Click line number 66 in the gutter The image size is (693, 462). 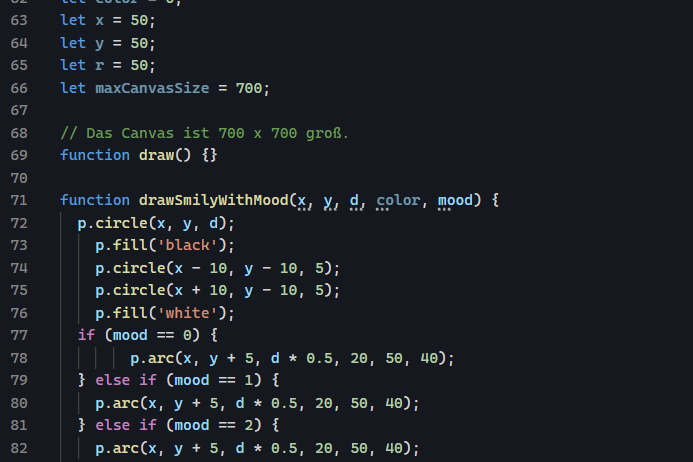coord(20,88)
